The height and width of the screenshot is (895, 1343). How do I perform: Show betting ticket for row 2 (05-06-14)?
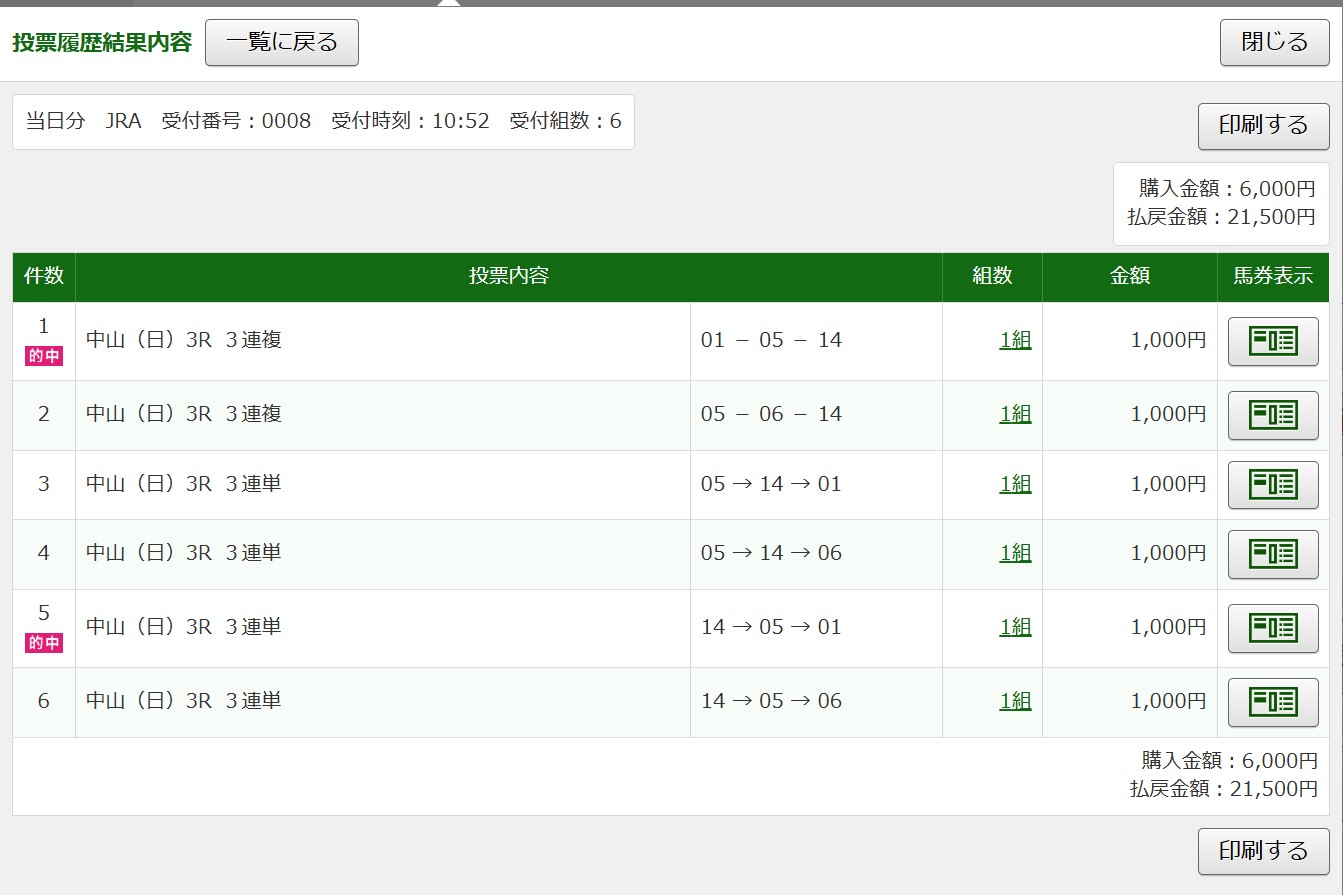tap(1272, 415)
